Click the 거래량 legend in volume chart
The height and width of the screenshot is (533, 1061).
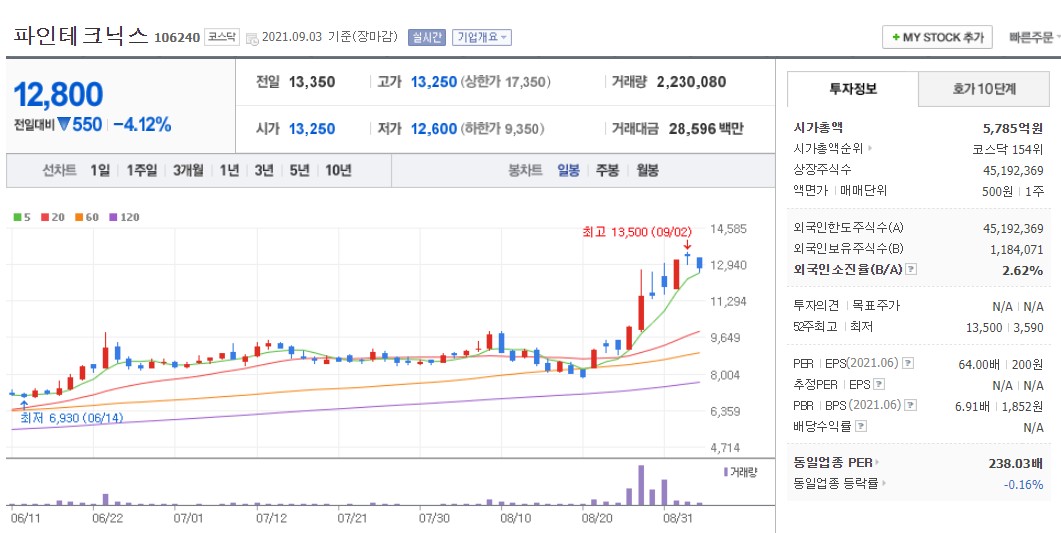740,472
